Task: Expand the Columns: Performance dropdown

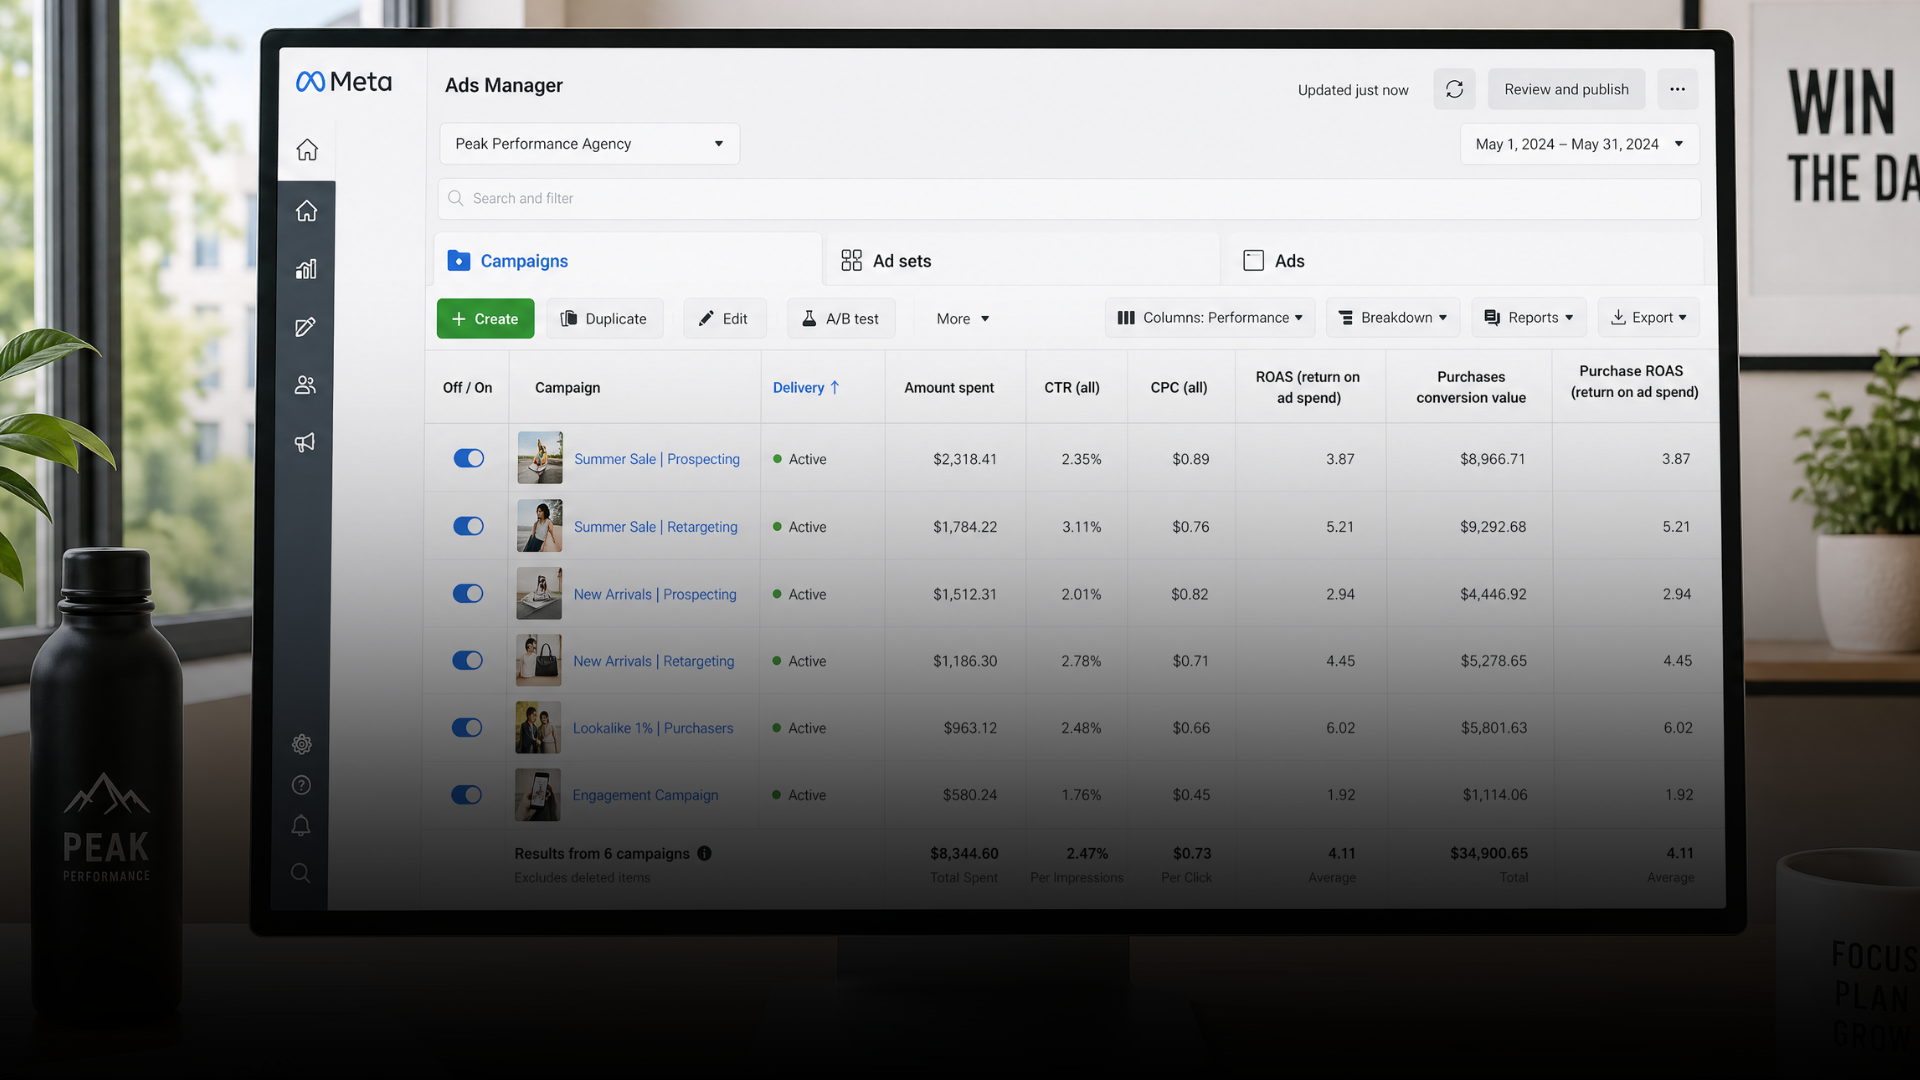Action: 1210,318
